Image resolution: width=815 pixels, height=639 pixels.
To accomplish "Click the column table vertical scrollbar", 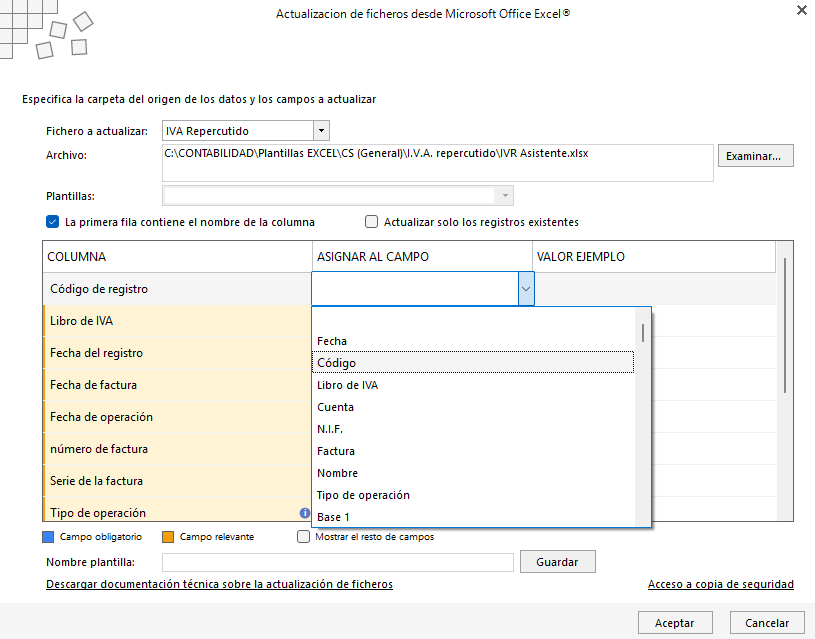I will (x=784, y=325).
